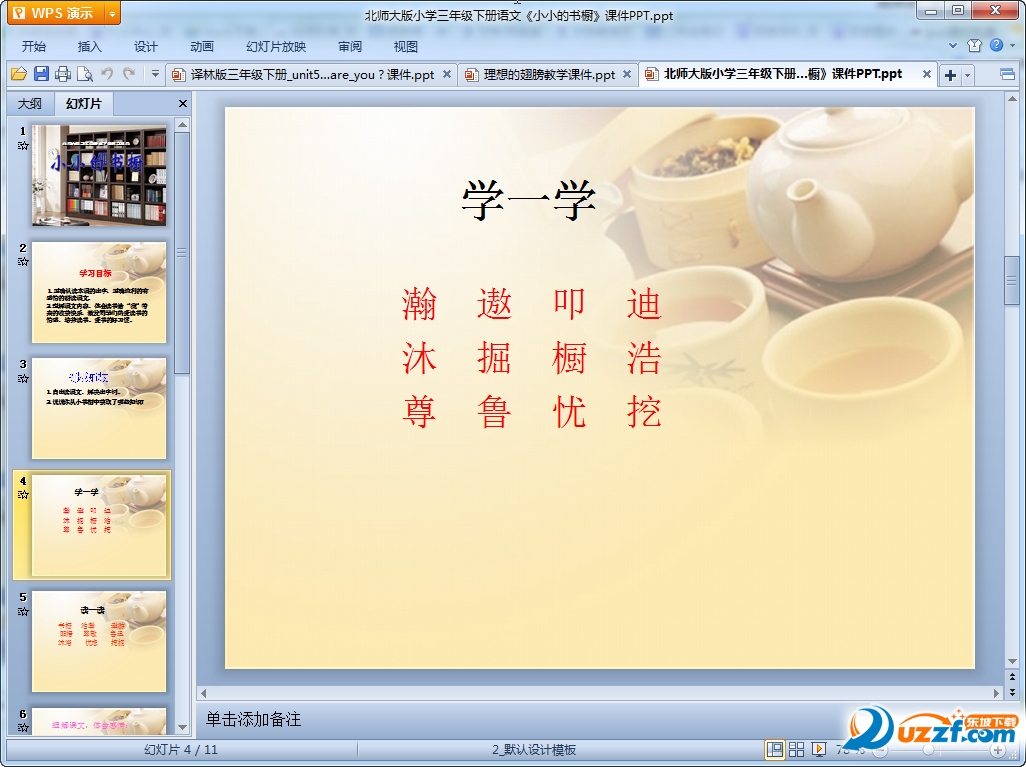Switch to slide sorter view in status bar
The height and width of the screenshot is (767, 1026).
796,749
